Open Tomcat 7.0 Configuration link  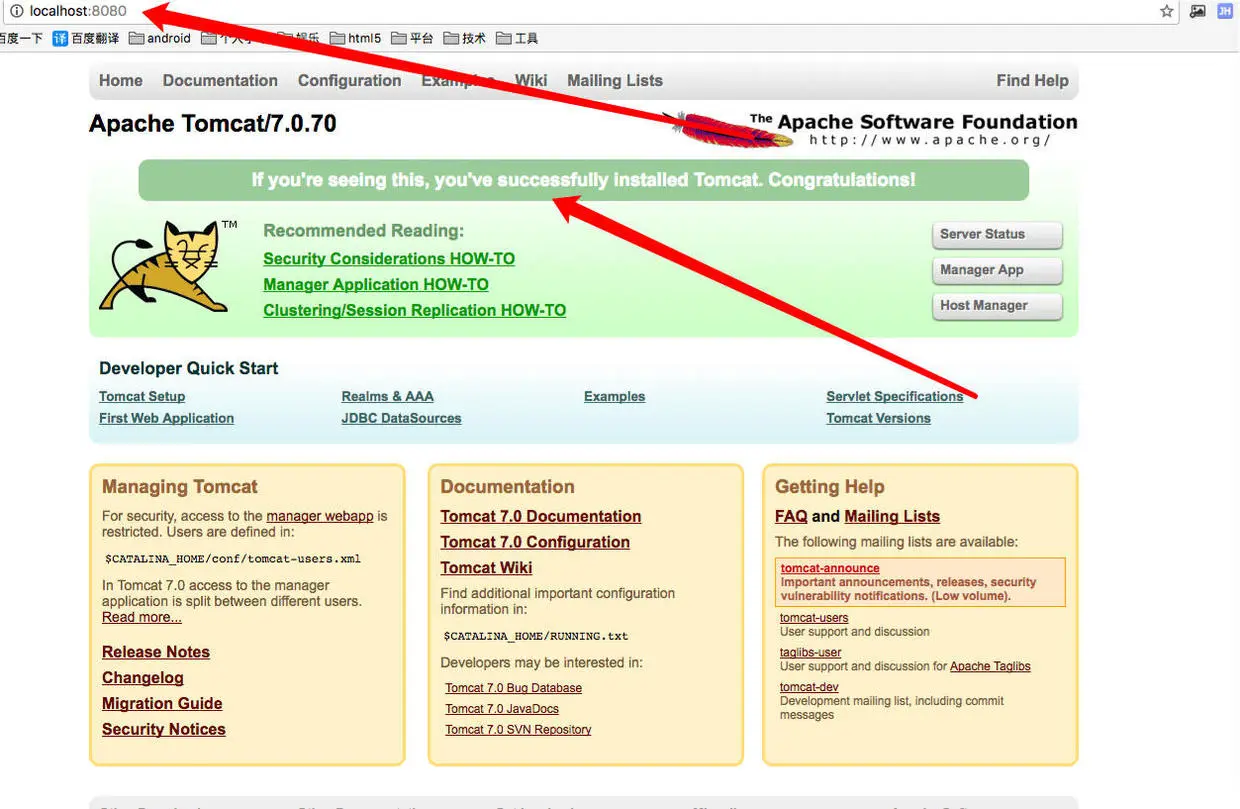coord(535,543)
